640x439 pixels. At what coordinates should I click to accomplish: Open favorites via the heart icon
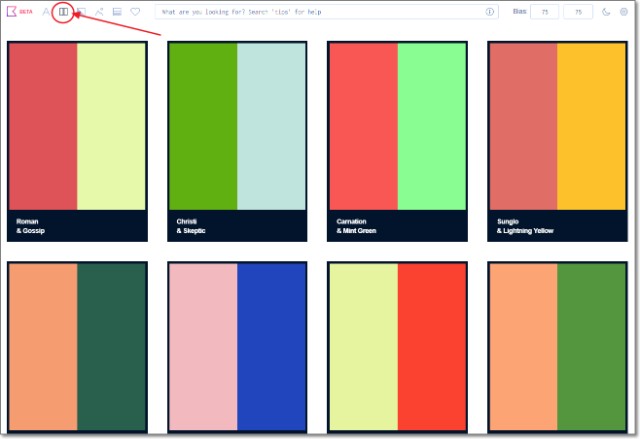[x=135, y=12]
